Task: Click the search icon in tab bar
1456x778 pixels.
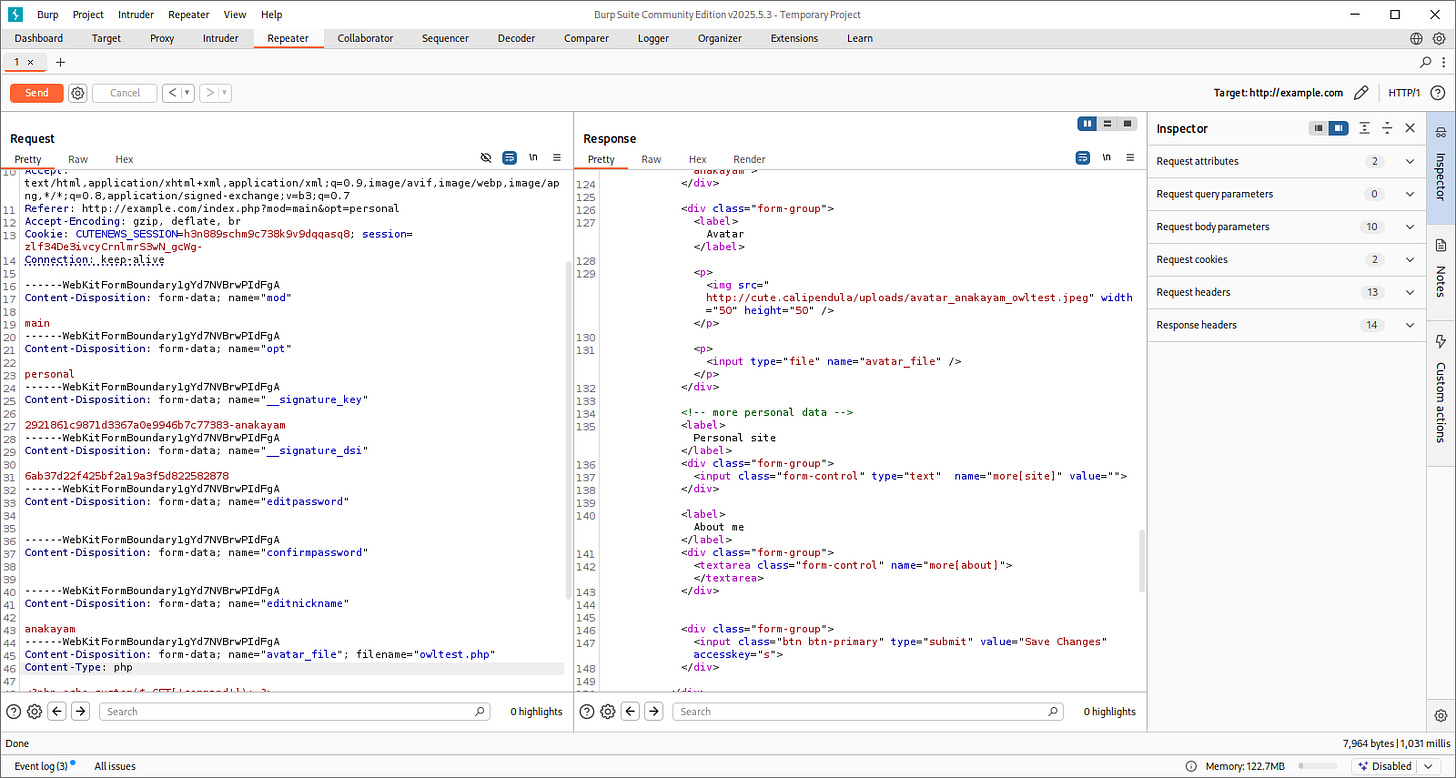Action: (x=1426, y=62)
